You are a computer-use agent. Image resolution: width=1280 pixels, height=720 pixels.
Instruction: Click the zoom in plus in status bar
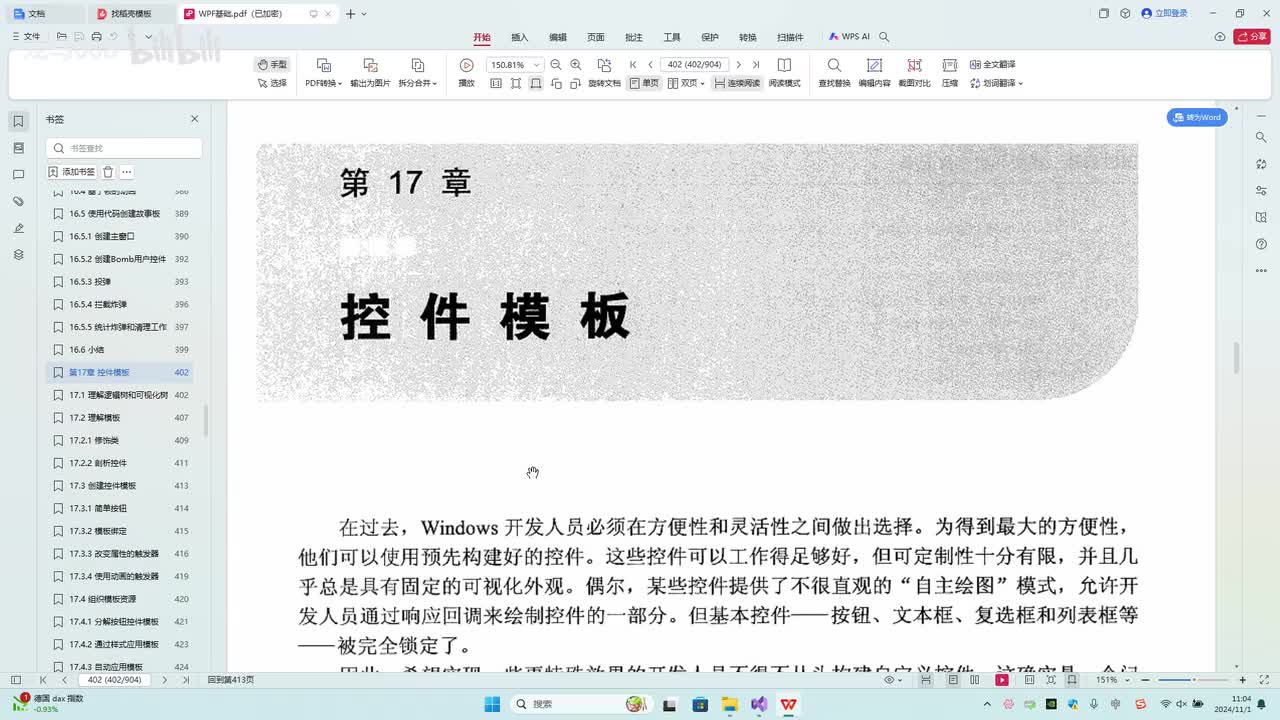[x=1243, y=680]
